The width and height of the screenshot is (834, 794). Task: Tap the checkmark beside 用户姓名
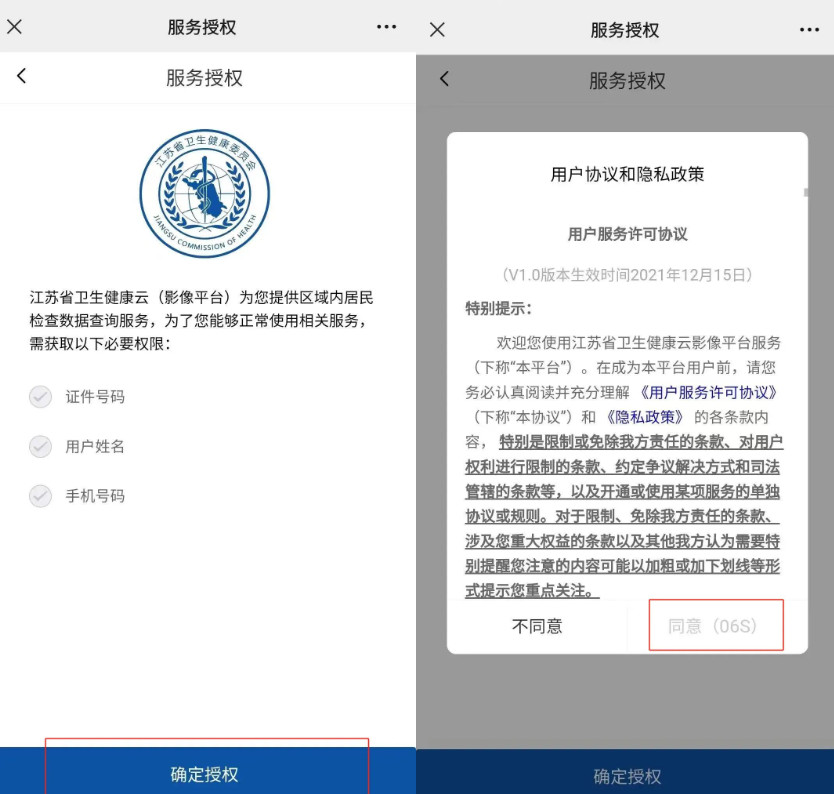pos(39,447)
